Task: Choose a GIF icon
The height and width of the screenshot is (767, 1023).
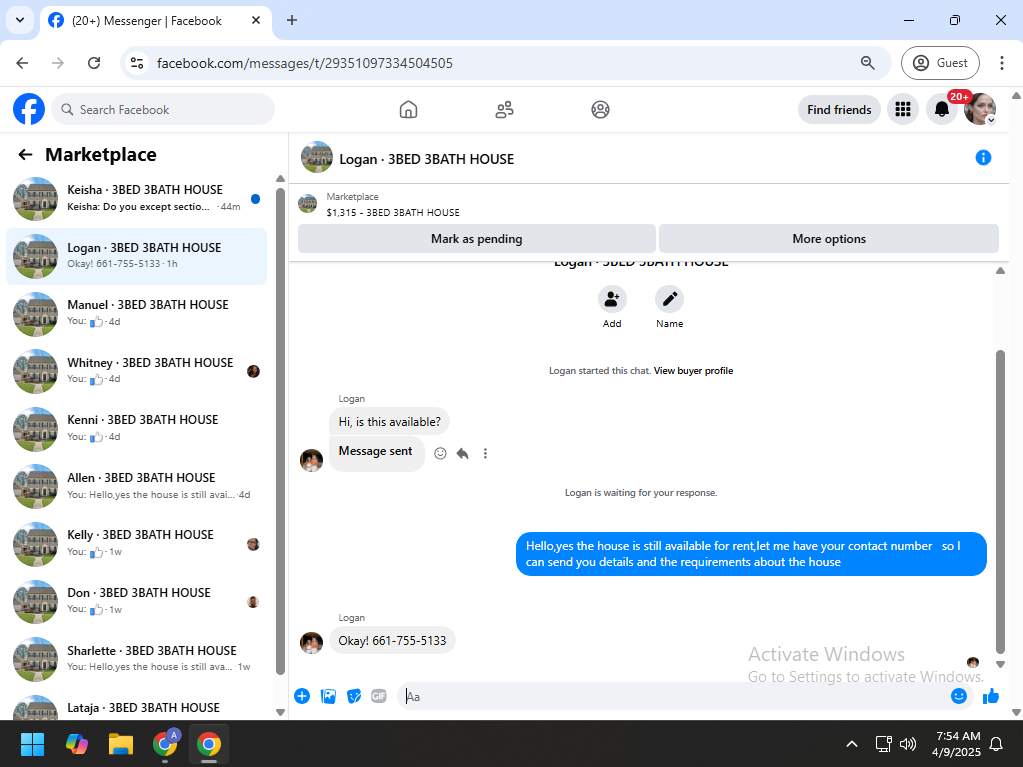Action: point(379,696)
